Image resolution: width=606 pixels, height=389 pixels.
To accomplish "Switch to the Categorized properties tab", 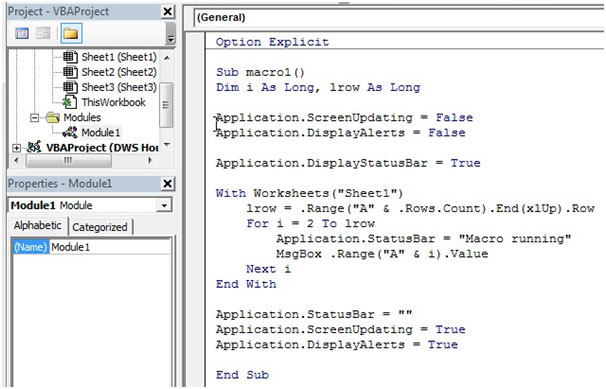I will [x=100, y=227].
